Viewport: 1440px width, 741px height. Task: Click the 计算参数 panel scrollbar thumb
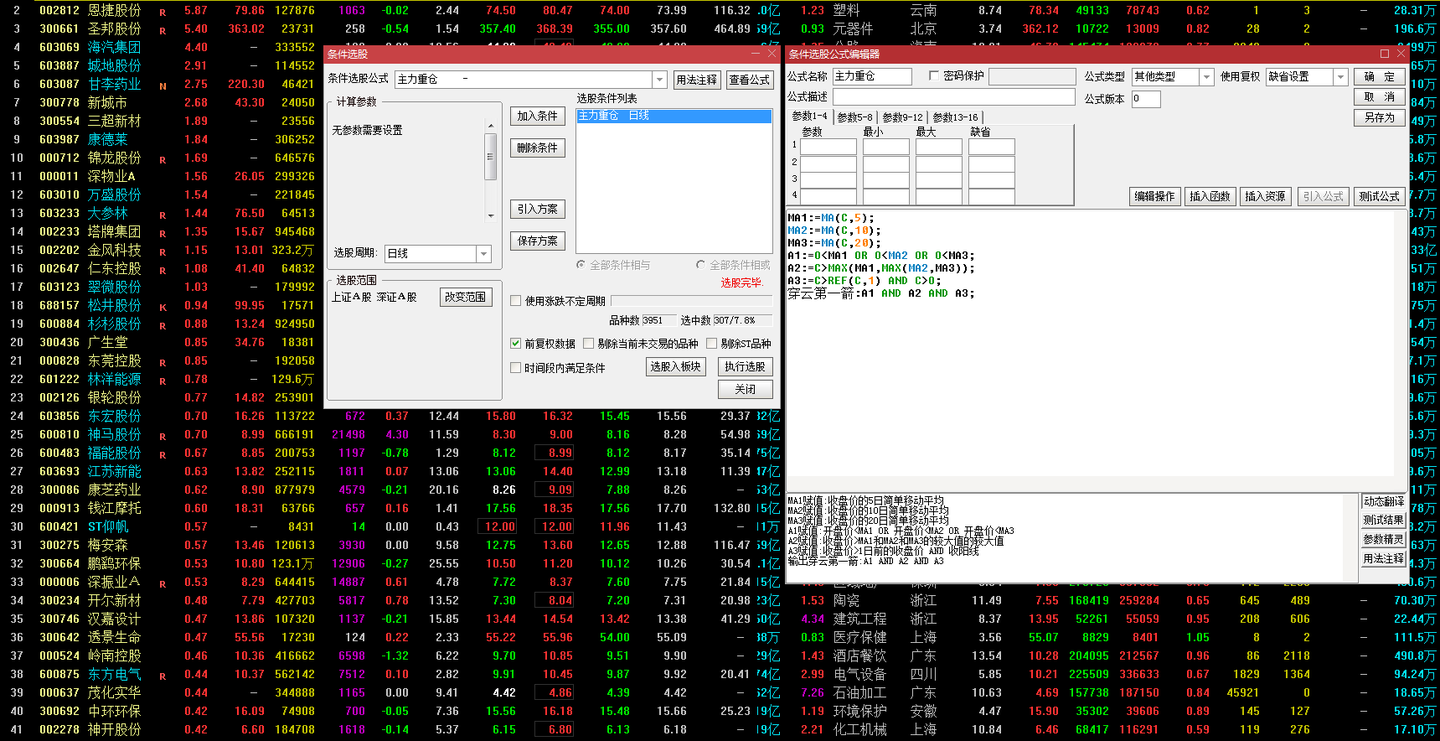pyautogui.click(x=490, y=157)
